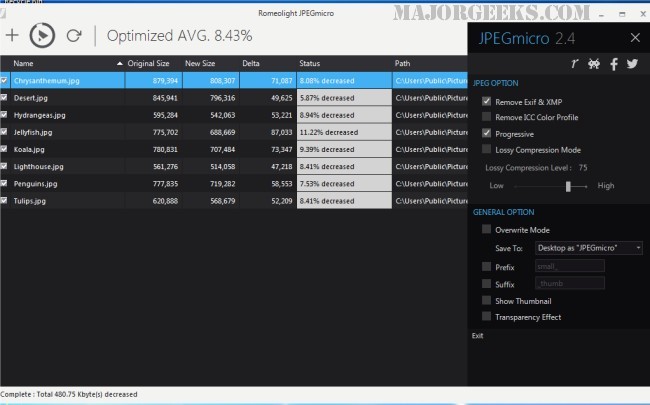The height and width of the screenshot is (405, 650).
Task: Uncheck the Desert.jpg row checkbox
Action: point(4,97)
